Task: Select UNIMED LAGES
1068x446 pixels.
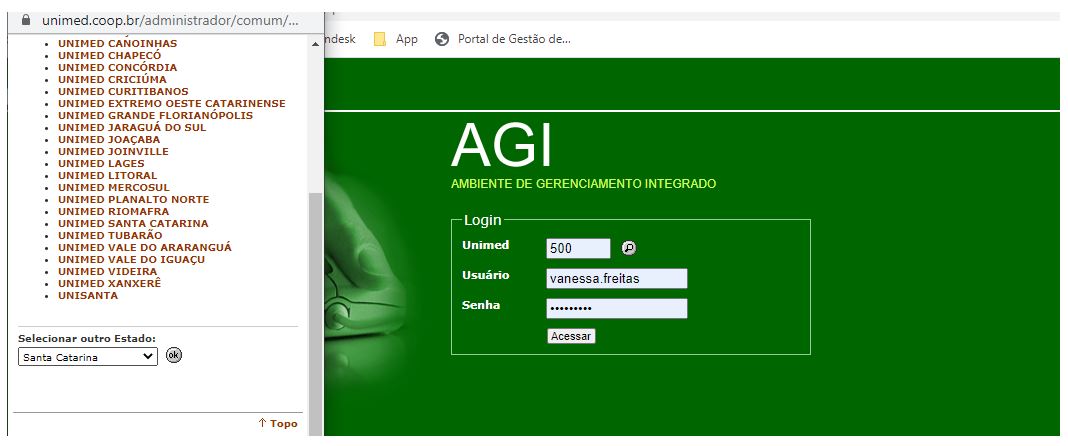Action: click(x=101, y=163)
